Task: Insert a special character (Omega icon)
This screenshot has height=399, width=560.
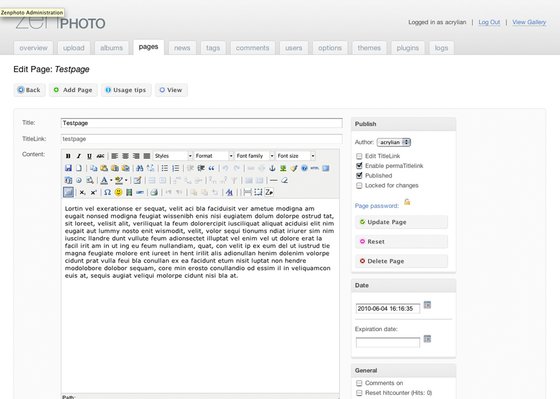Action: point(107,192)
